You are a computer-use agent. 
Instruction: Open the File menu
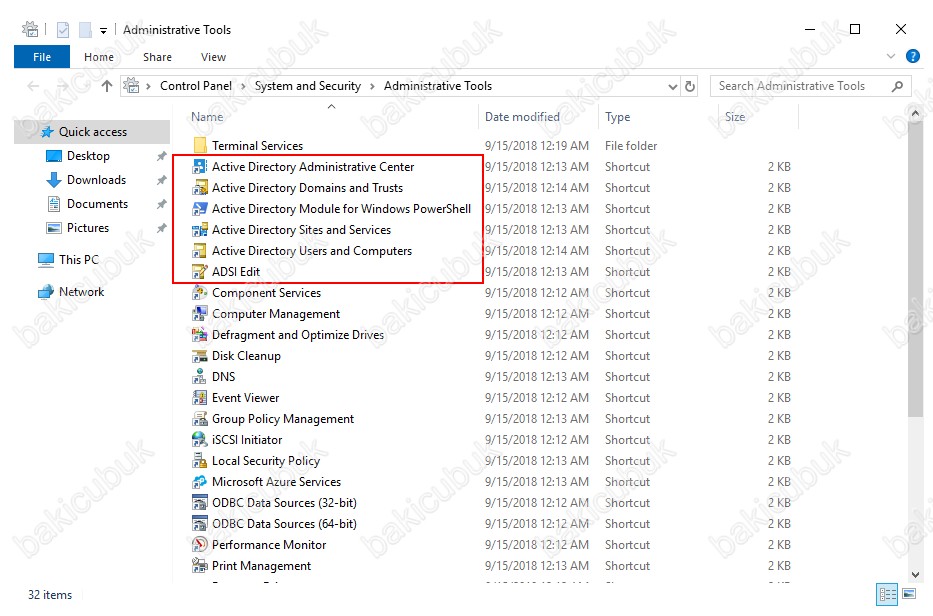click(x=42, y=57)
